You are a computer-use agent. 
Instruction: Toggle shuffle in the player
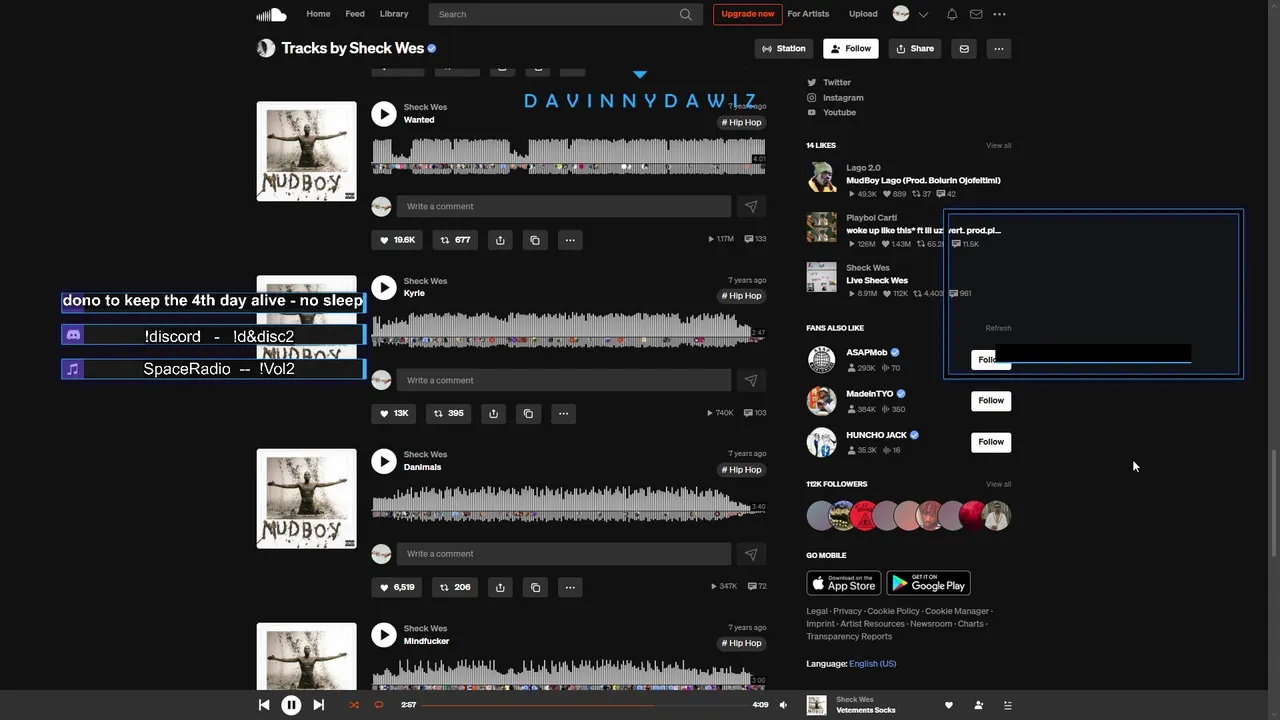(x=353, y=705)
